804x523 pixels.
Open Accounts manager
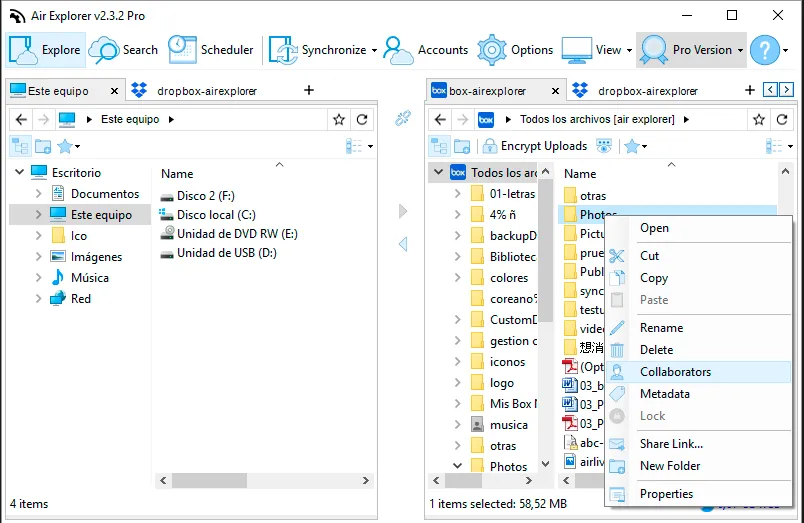click(426, 50)
